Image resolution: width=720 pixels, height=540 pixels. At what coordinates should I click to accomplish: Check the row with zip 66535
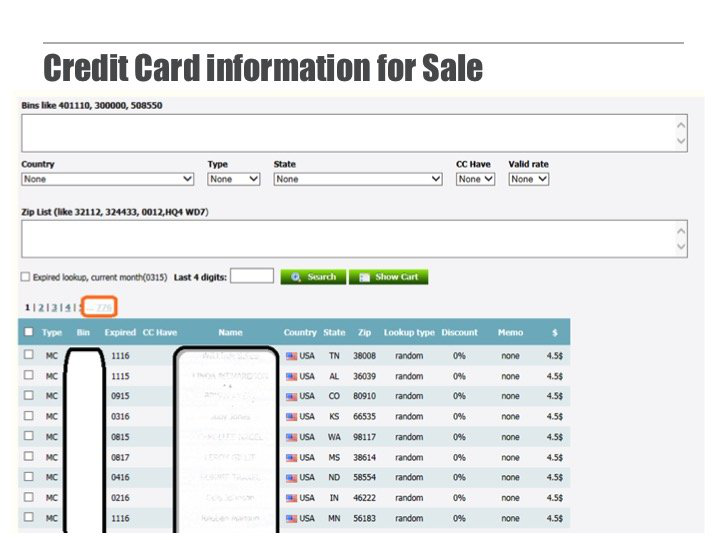[x=28, y=416]
